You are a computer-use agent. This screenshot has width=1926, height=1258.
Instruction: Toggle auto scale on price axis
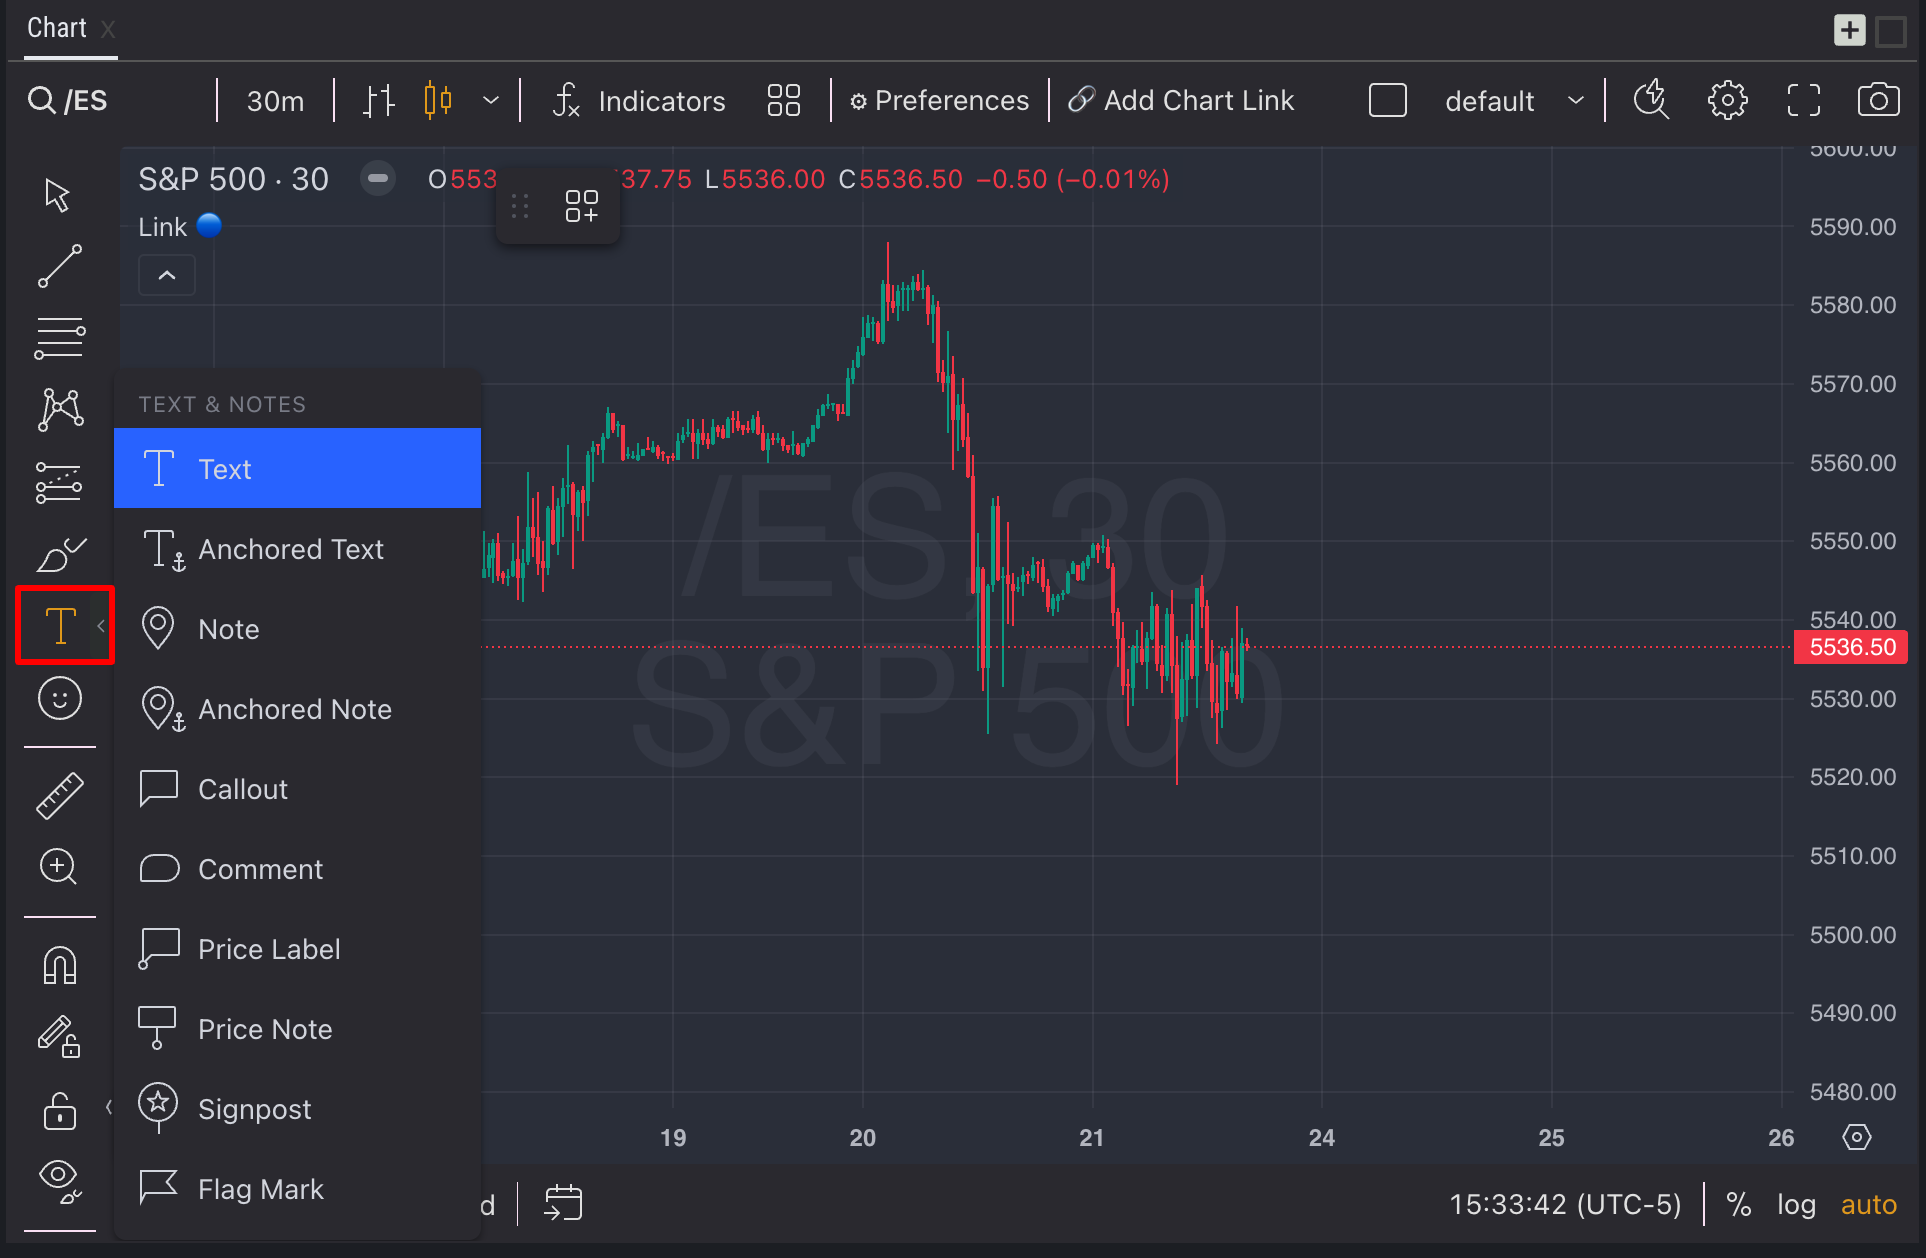click(1868, 1204)
